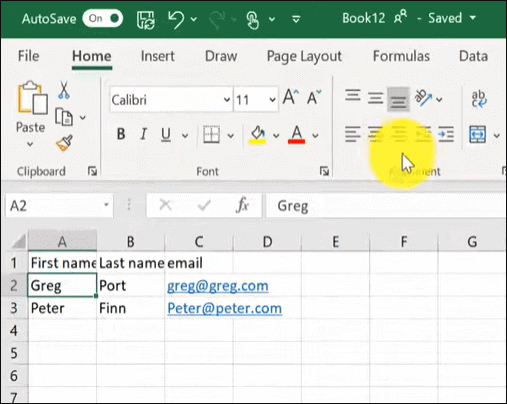The height and width of the screenshot is (404, 507).
Task: Click the Touch/Mouse mode icon
Action: tap(253, 20)
